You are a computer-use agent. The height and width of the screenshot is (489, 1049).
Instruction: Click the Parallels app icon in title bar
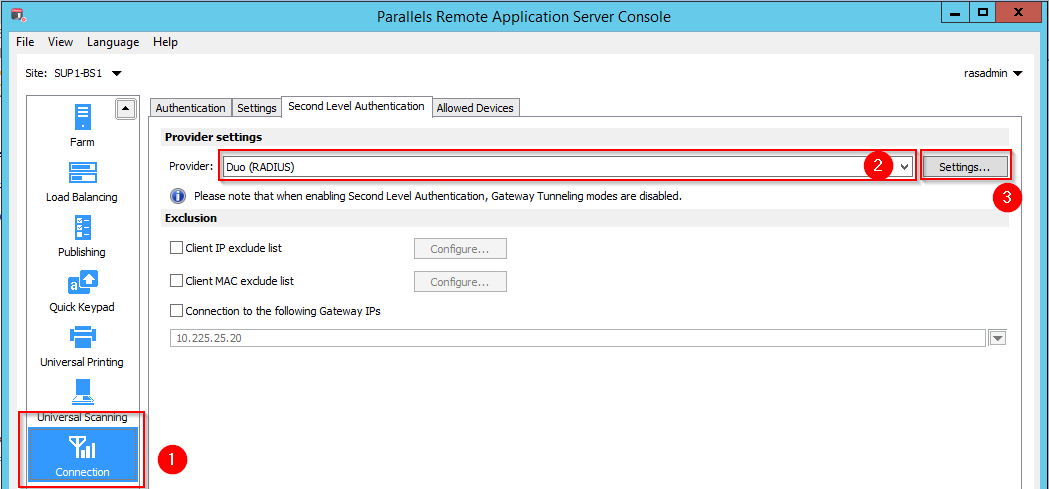coord(18,14)
